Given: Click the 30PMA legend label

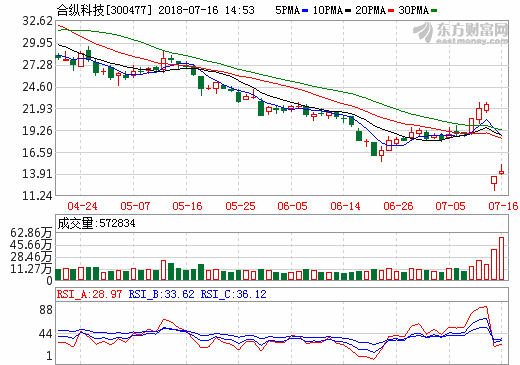Looking at the screenshot, I should [414, 10].
